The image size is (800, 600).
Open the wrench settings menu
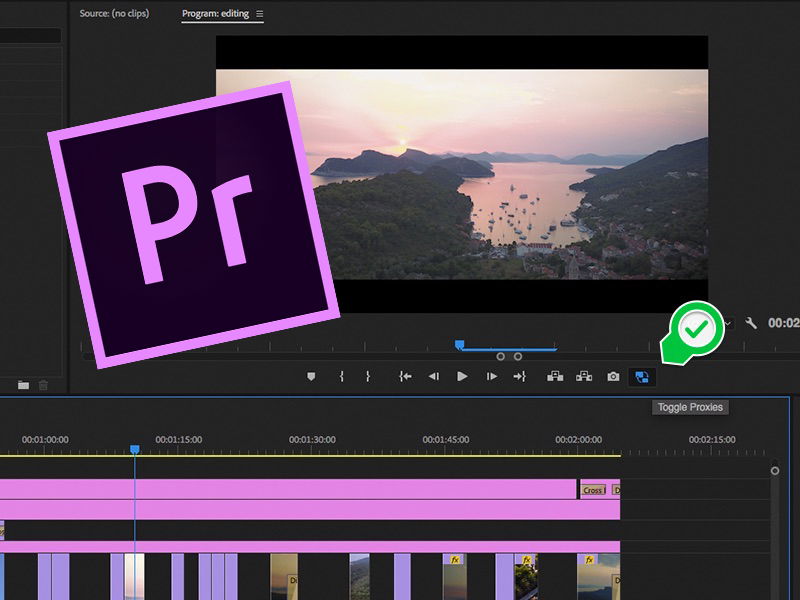[x=751, y=323]
